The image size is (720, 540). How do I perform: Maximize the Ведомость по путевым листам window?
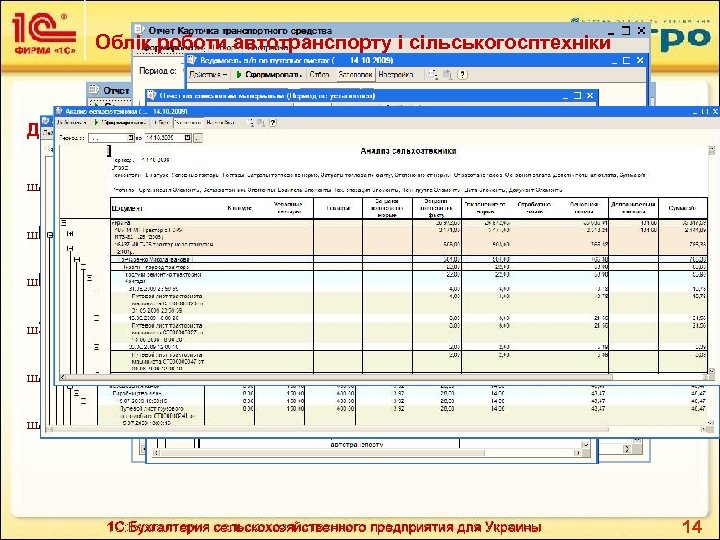626,60
